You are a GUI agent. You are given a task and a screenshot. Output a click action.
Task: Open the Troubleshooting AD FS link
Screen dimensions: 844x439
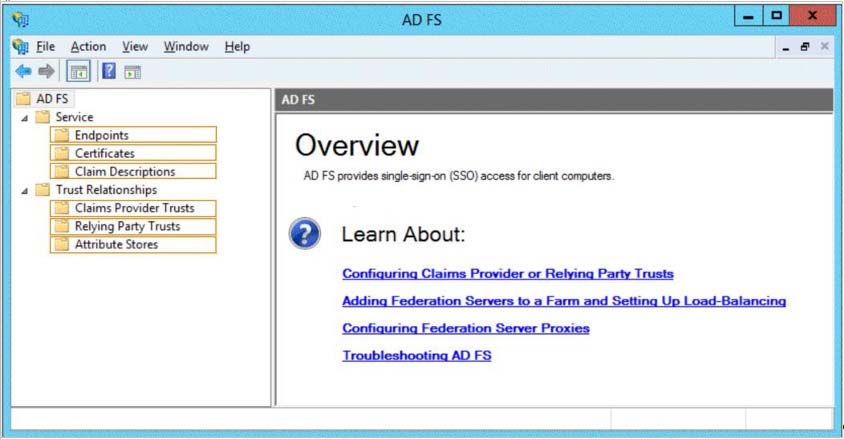click(417, 356)
